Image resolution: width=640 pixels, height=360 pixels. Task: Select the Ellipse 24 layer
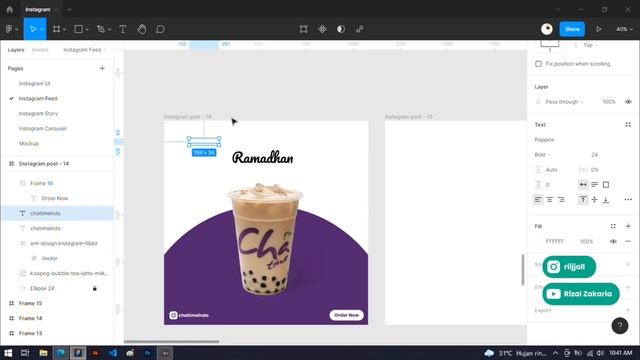click(x=42, y=288)
